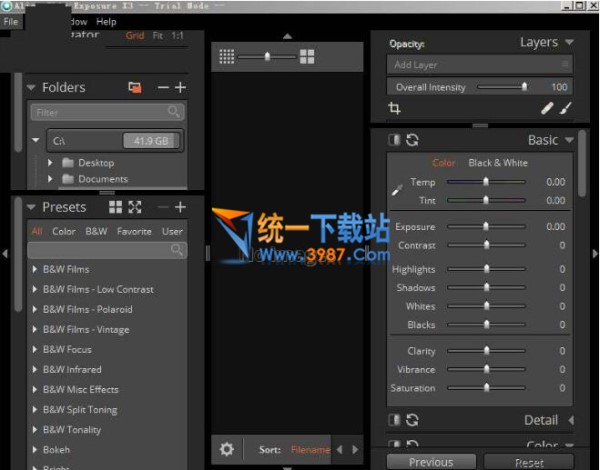Show Favorite presets tab
The image size is (600, 470).
(134, 231)
